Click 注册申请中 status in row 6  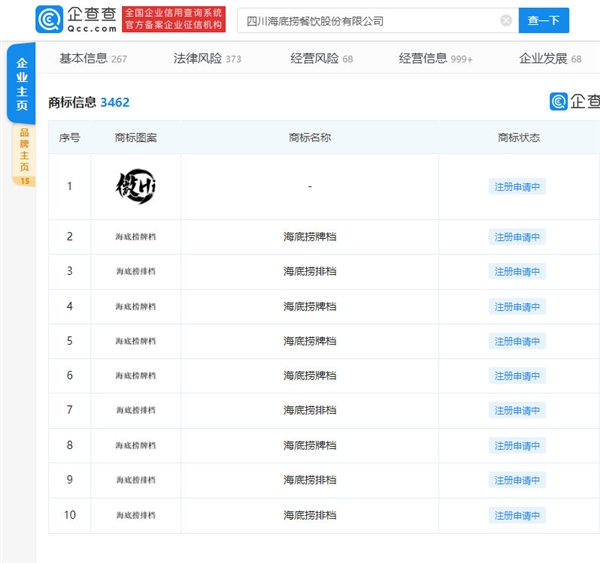tap(517, 375)
